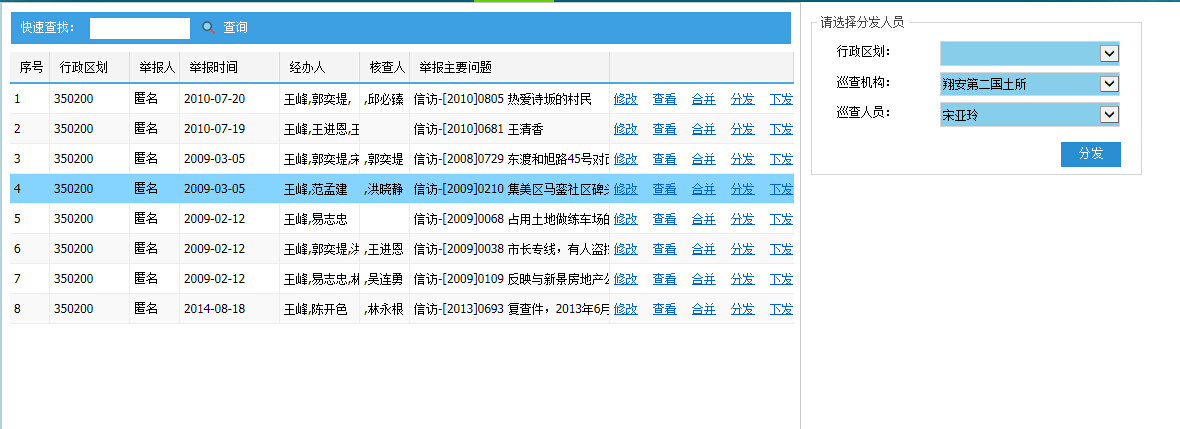Click 修改 link in highlighted row 4
The height and width of the screenshot is (429, 1180).
click(625, 189)
